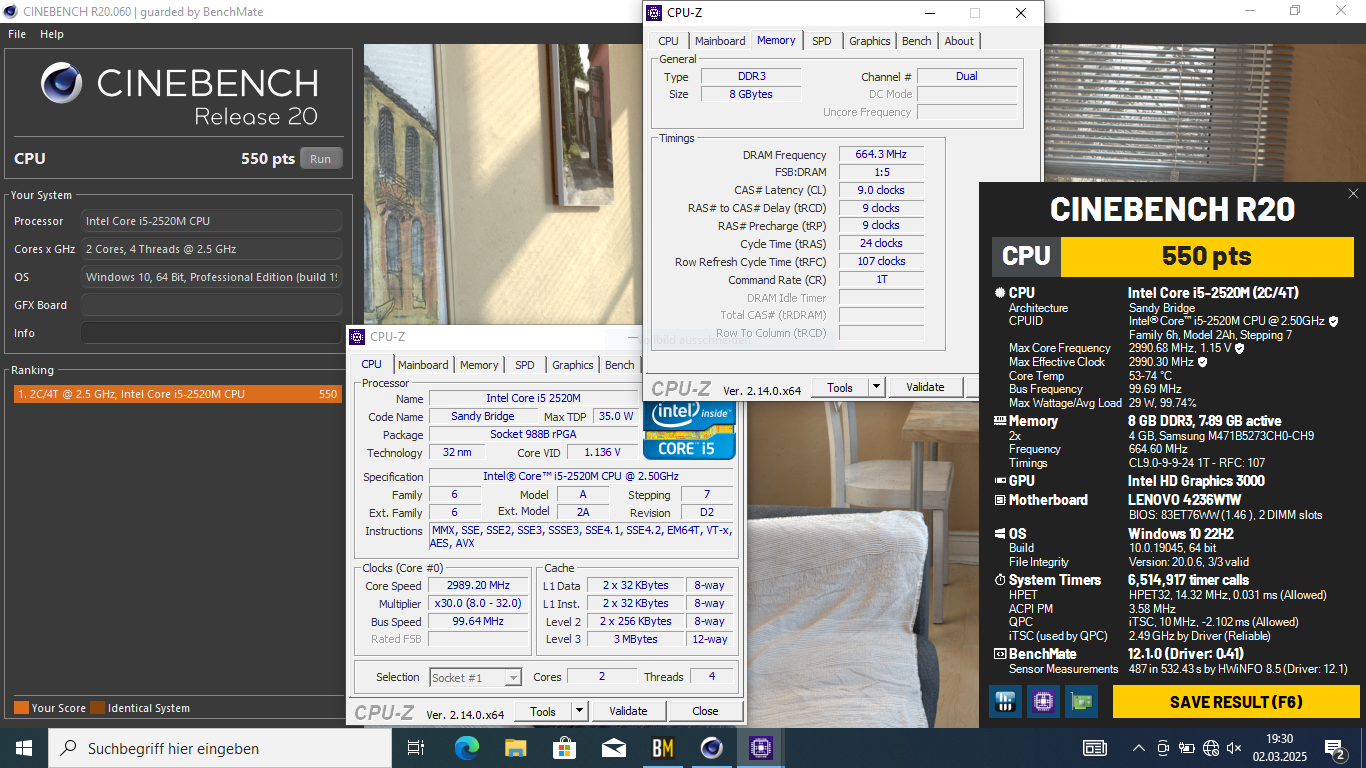Click the Cinebench Processor field Intel Core i5-2520M CPU
The height and width of the screenshot is (768, 1366).
point(211,221)
